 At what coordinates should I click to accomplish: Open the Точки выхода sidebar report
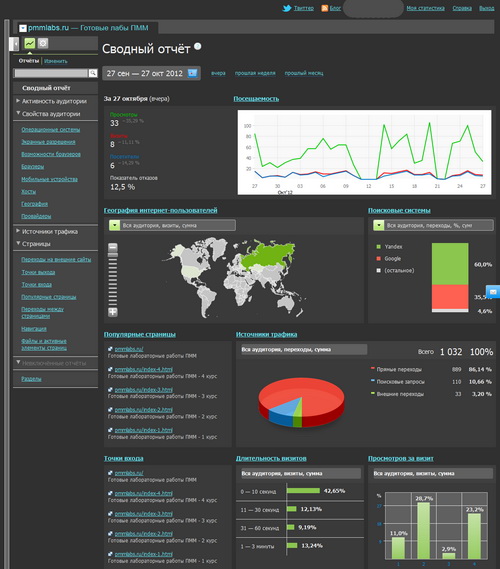38,272
